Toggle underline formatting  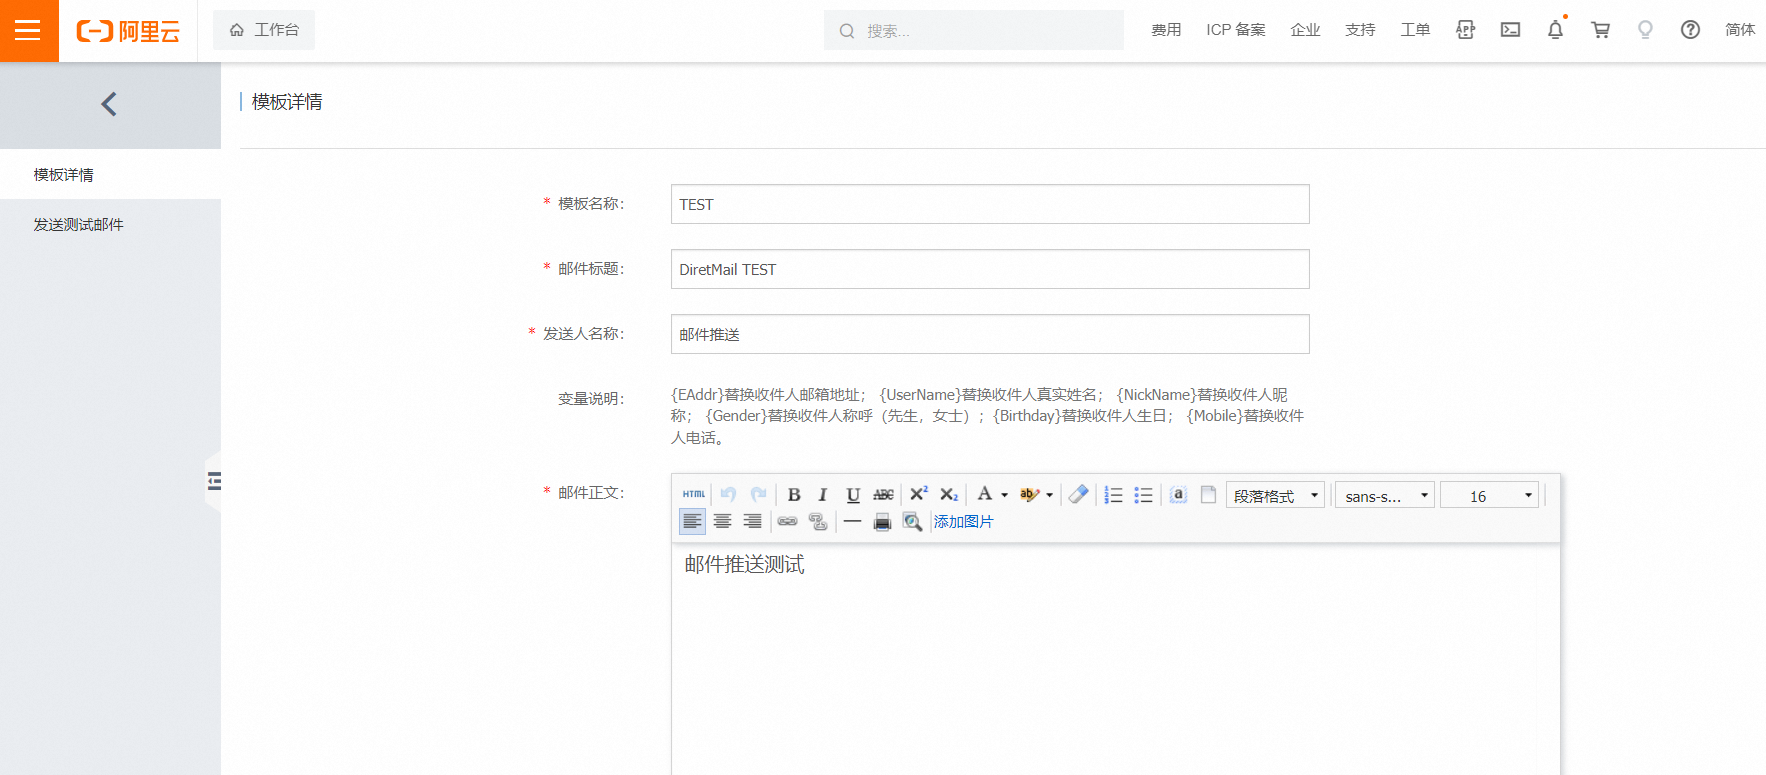point(853,494)
